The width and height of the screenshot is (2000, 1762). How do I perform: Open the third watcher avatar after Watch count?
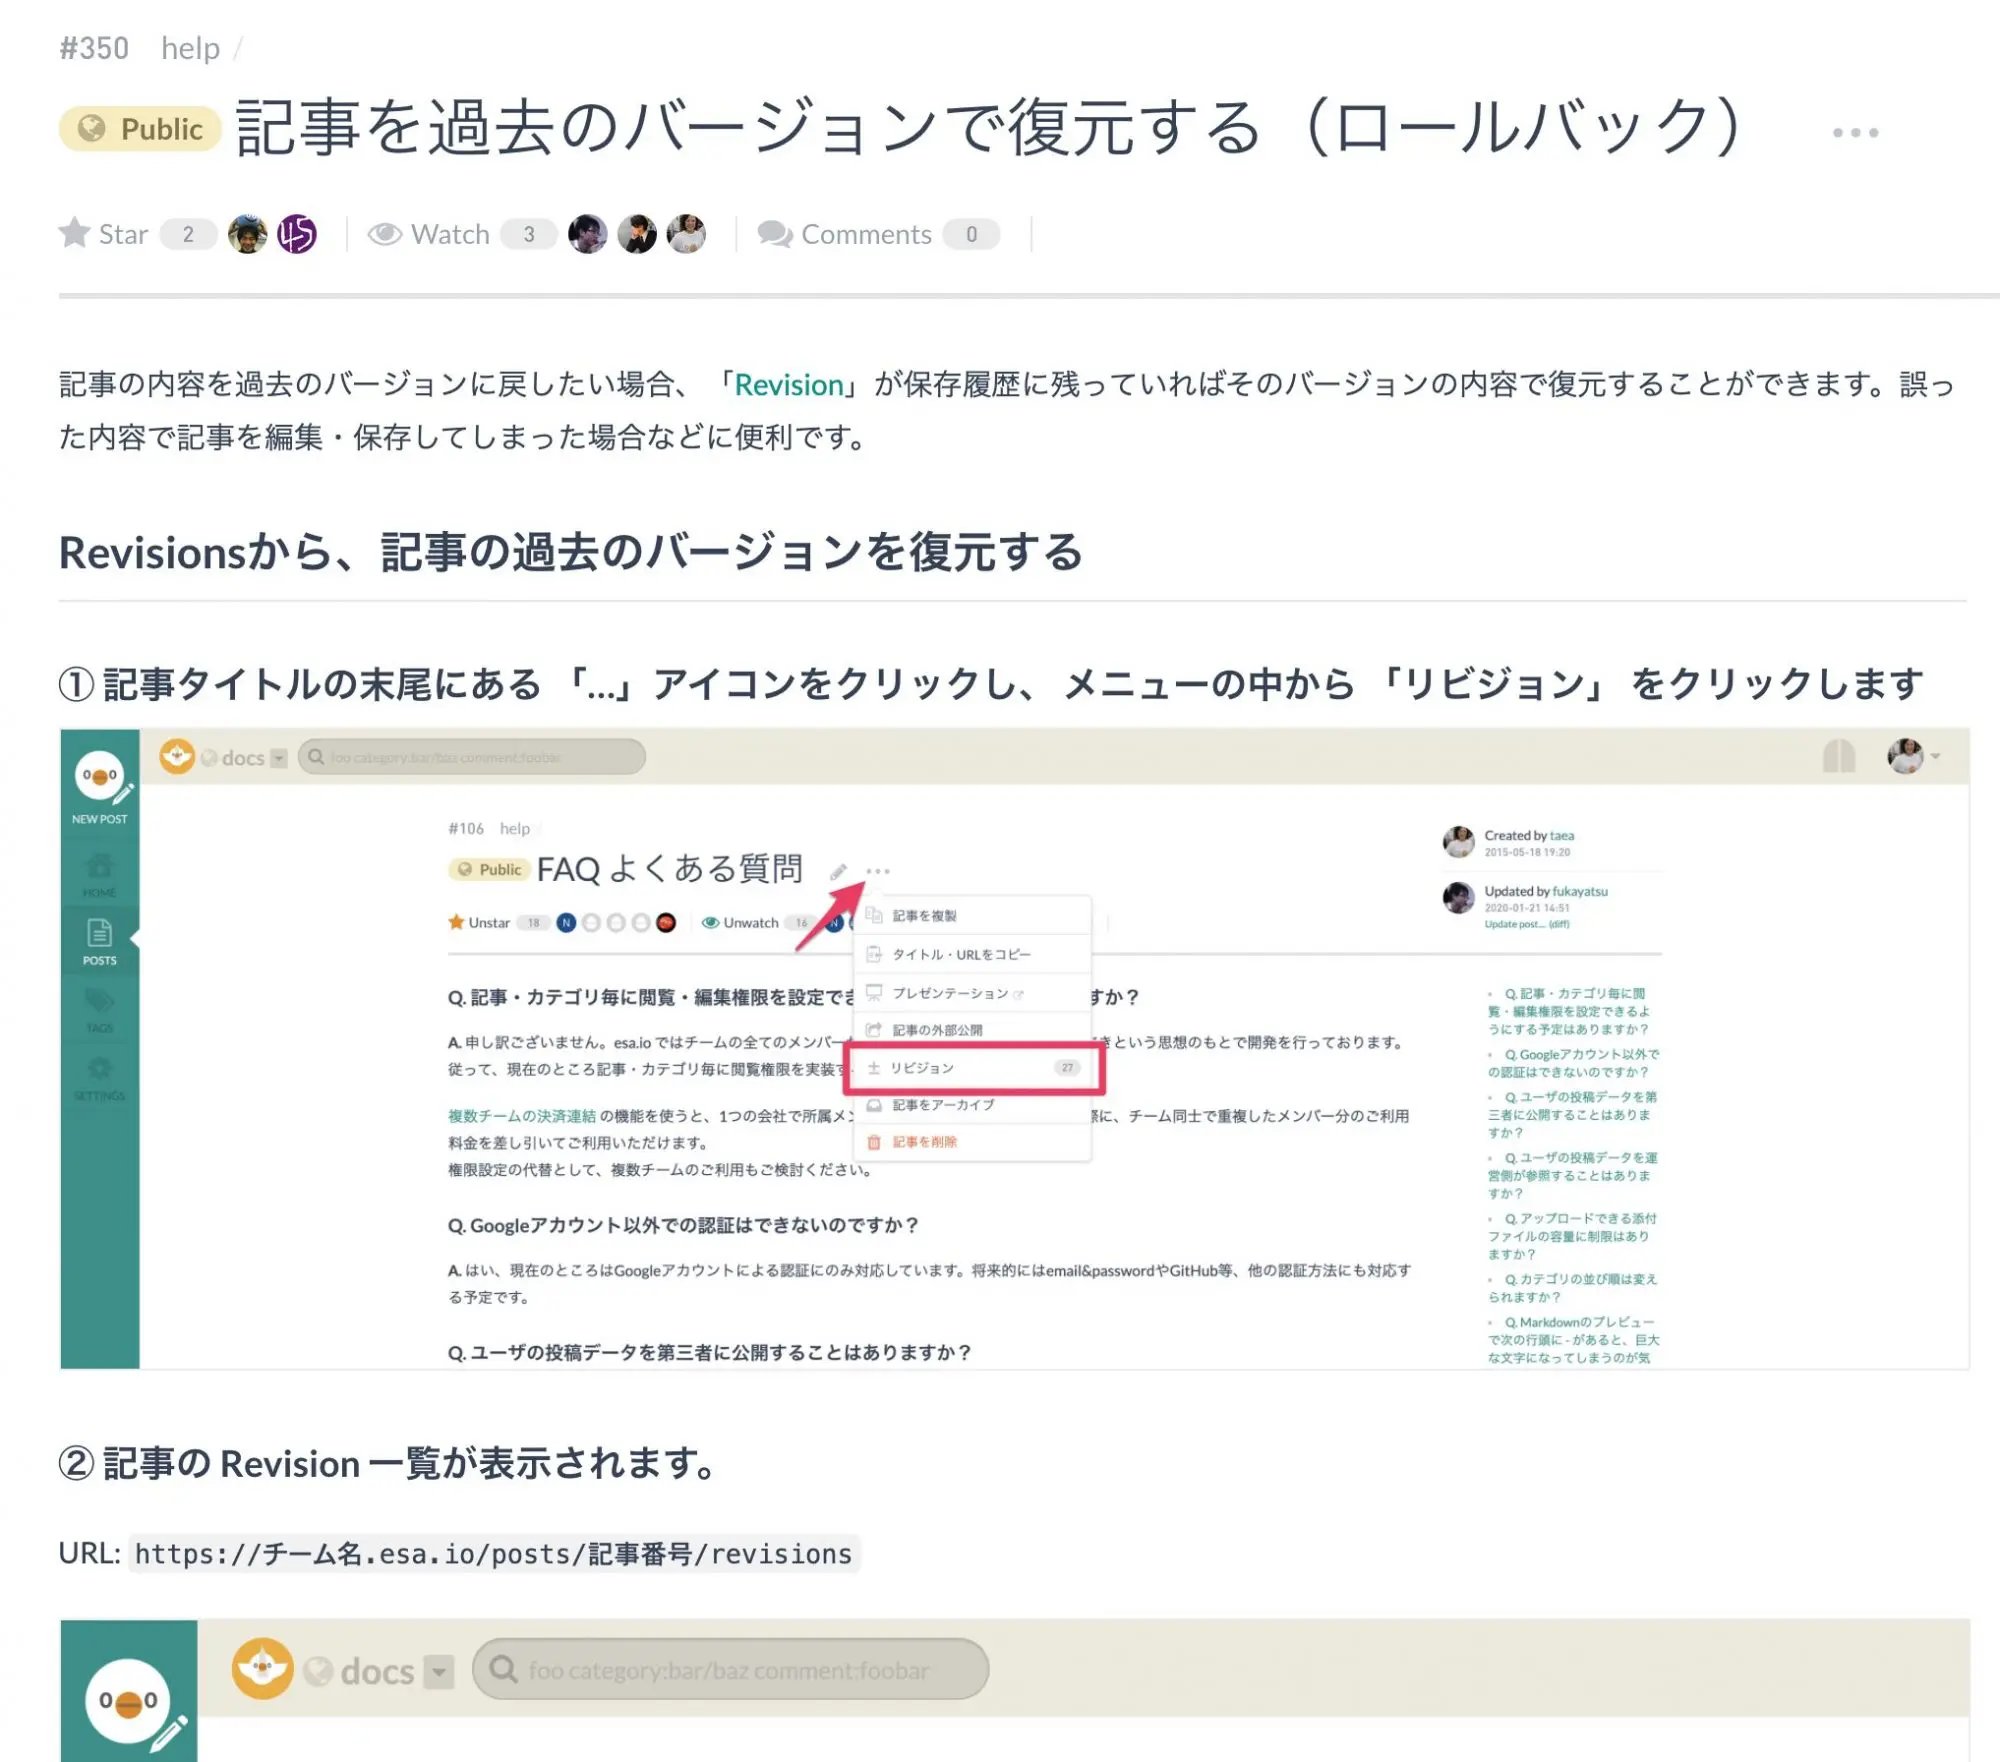686,234
